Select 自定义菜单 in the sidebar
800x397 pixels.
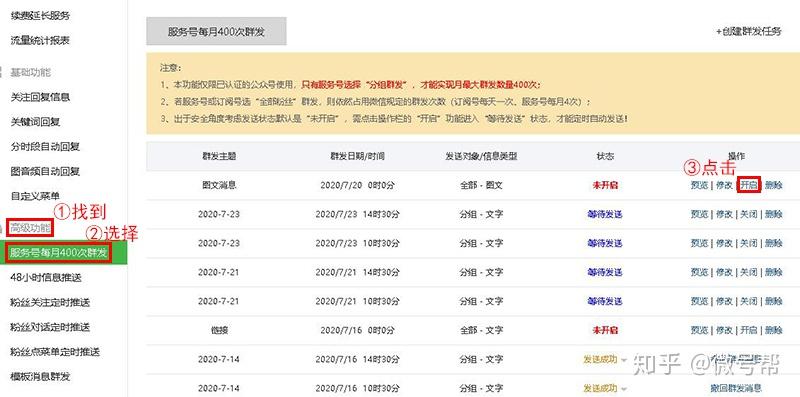36,196
